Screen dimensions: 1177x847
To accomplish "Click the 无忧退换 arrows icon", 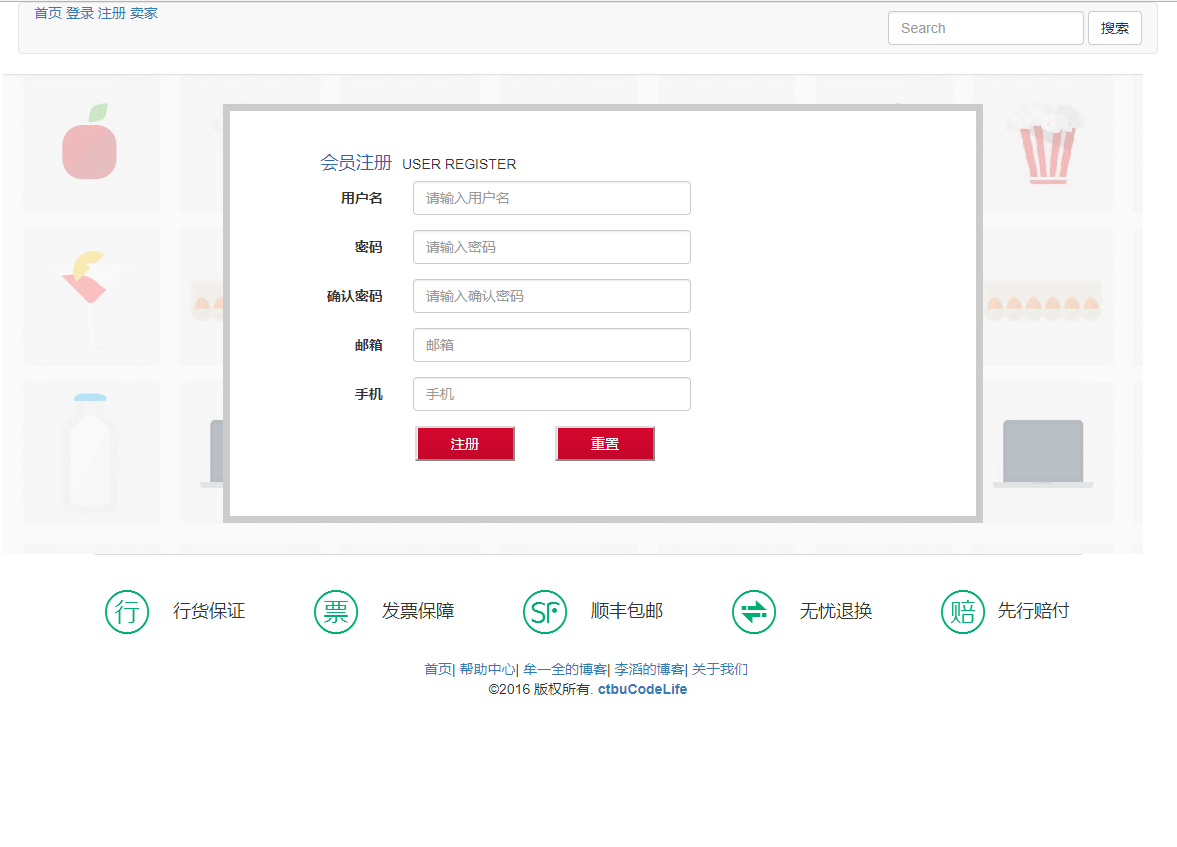I will (753, 611).
